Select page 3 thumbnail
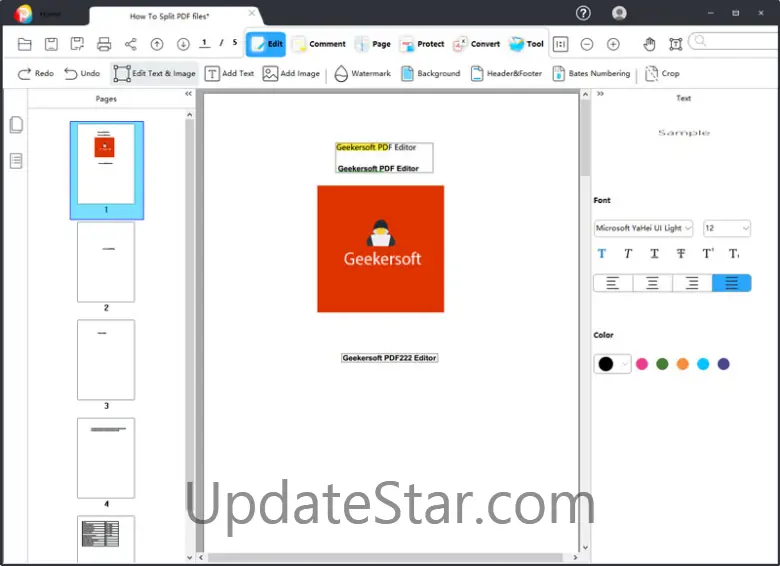Screen dimensions: 780x566 (106, 360)
